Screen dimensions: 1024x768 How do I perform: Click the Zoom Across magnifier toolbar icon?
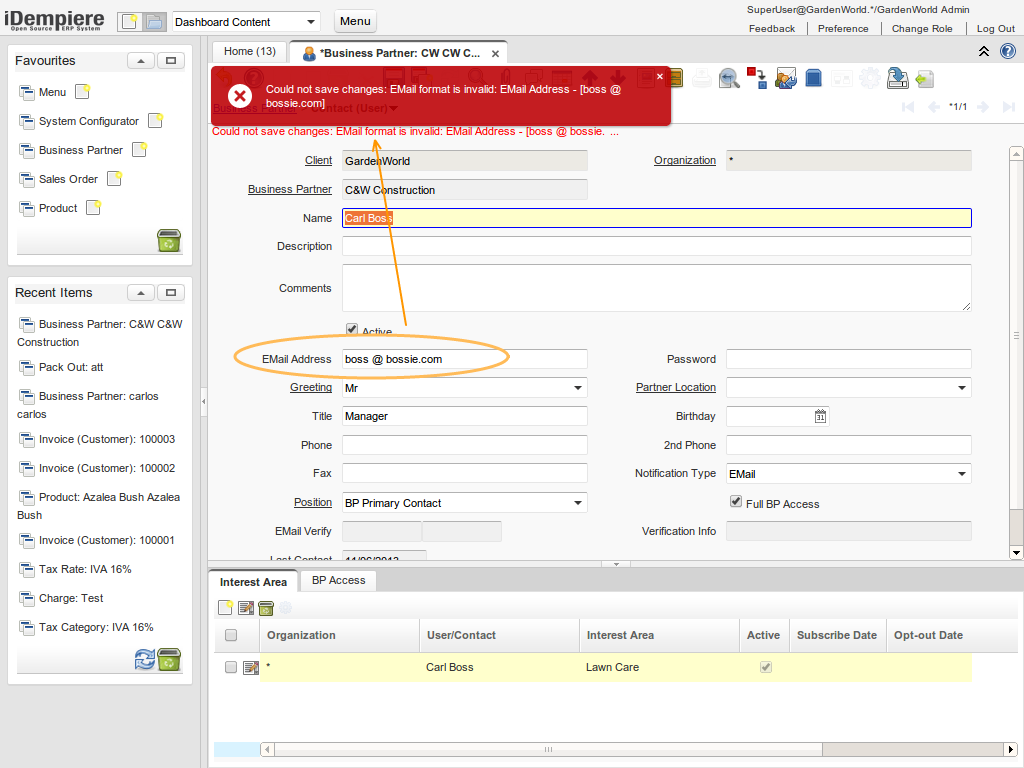pyautogui.click(x=729, y=78)
